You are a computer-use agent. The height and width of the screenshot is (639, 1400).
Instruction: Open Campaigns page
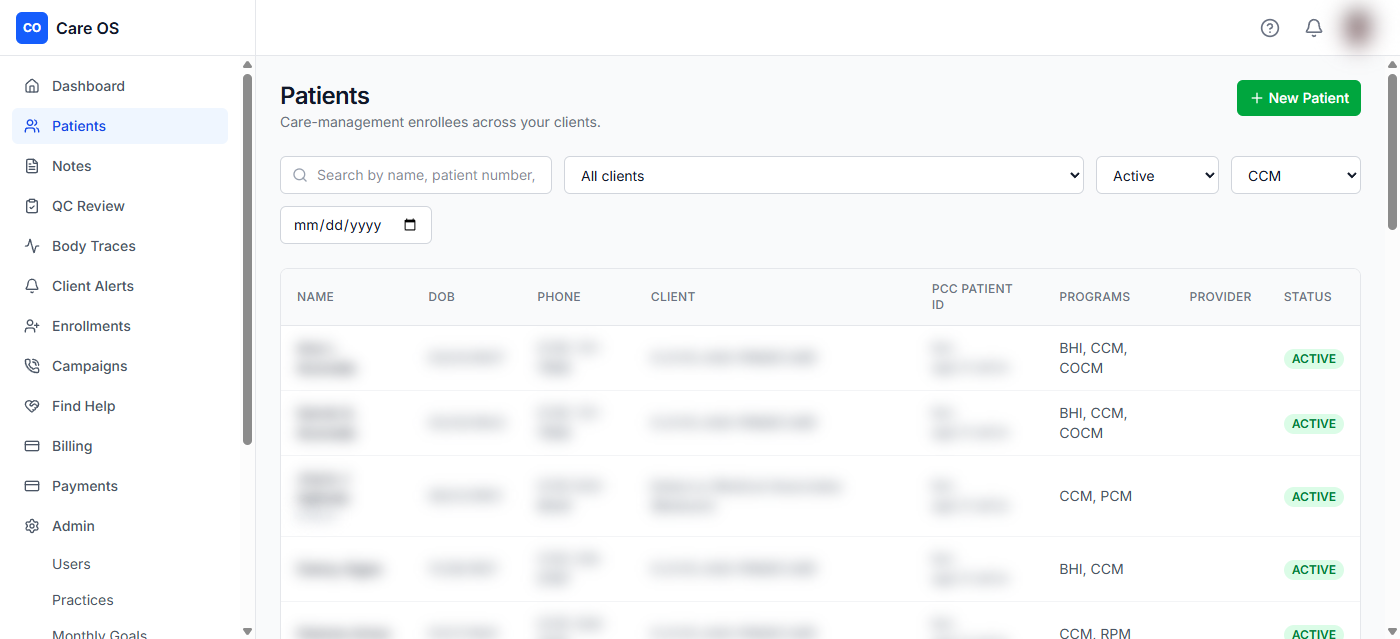pyautogui.click(x=120, y=366)
